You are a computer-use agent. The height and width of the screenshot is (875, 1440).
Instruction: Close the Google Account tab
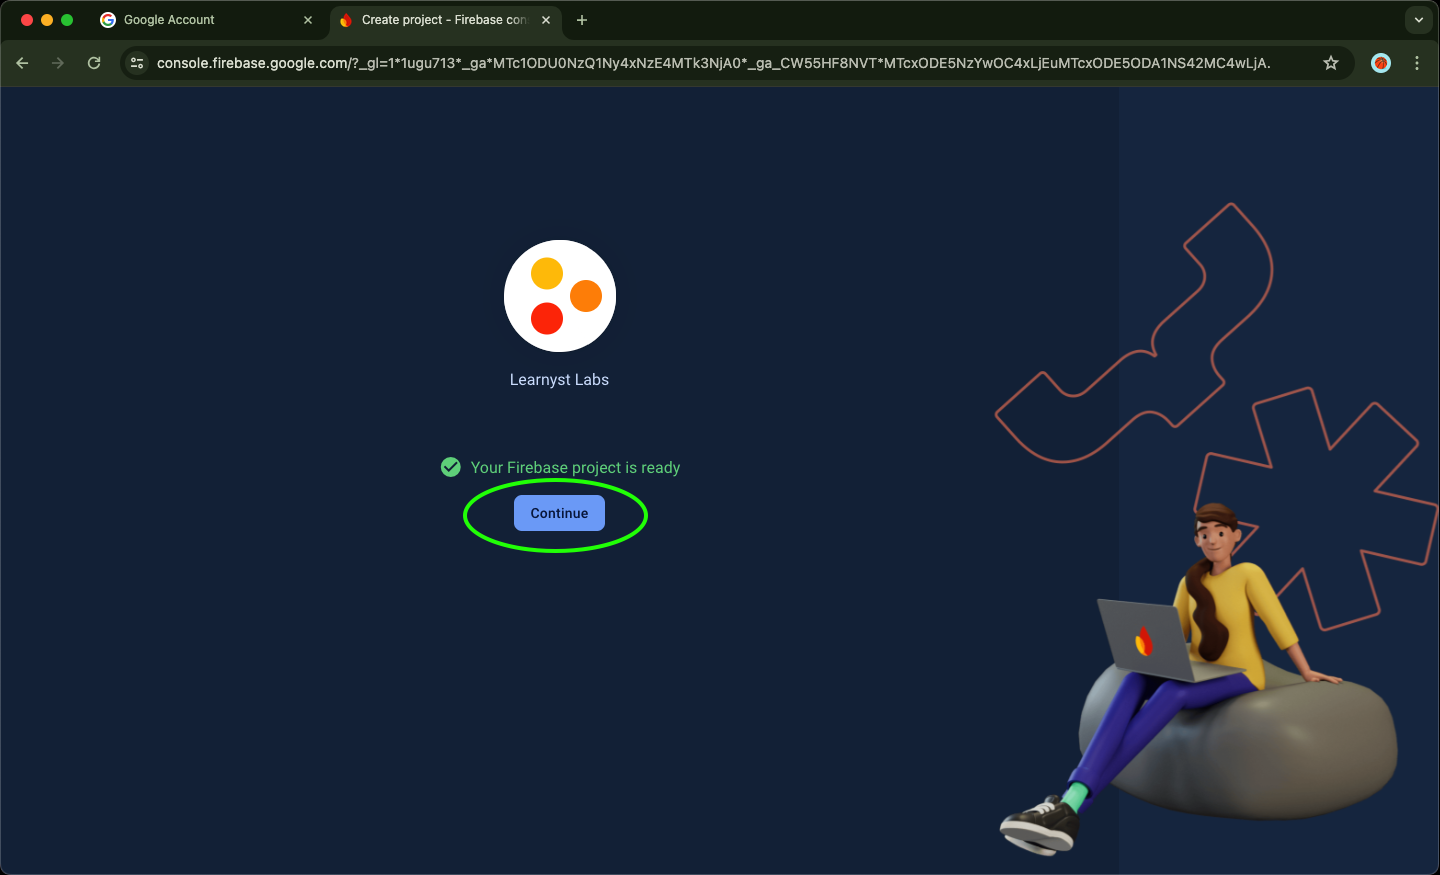pyautogui.click(x=308, y=19)
